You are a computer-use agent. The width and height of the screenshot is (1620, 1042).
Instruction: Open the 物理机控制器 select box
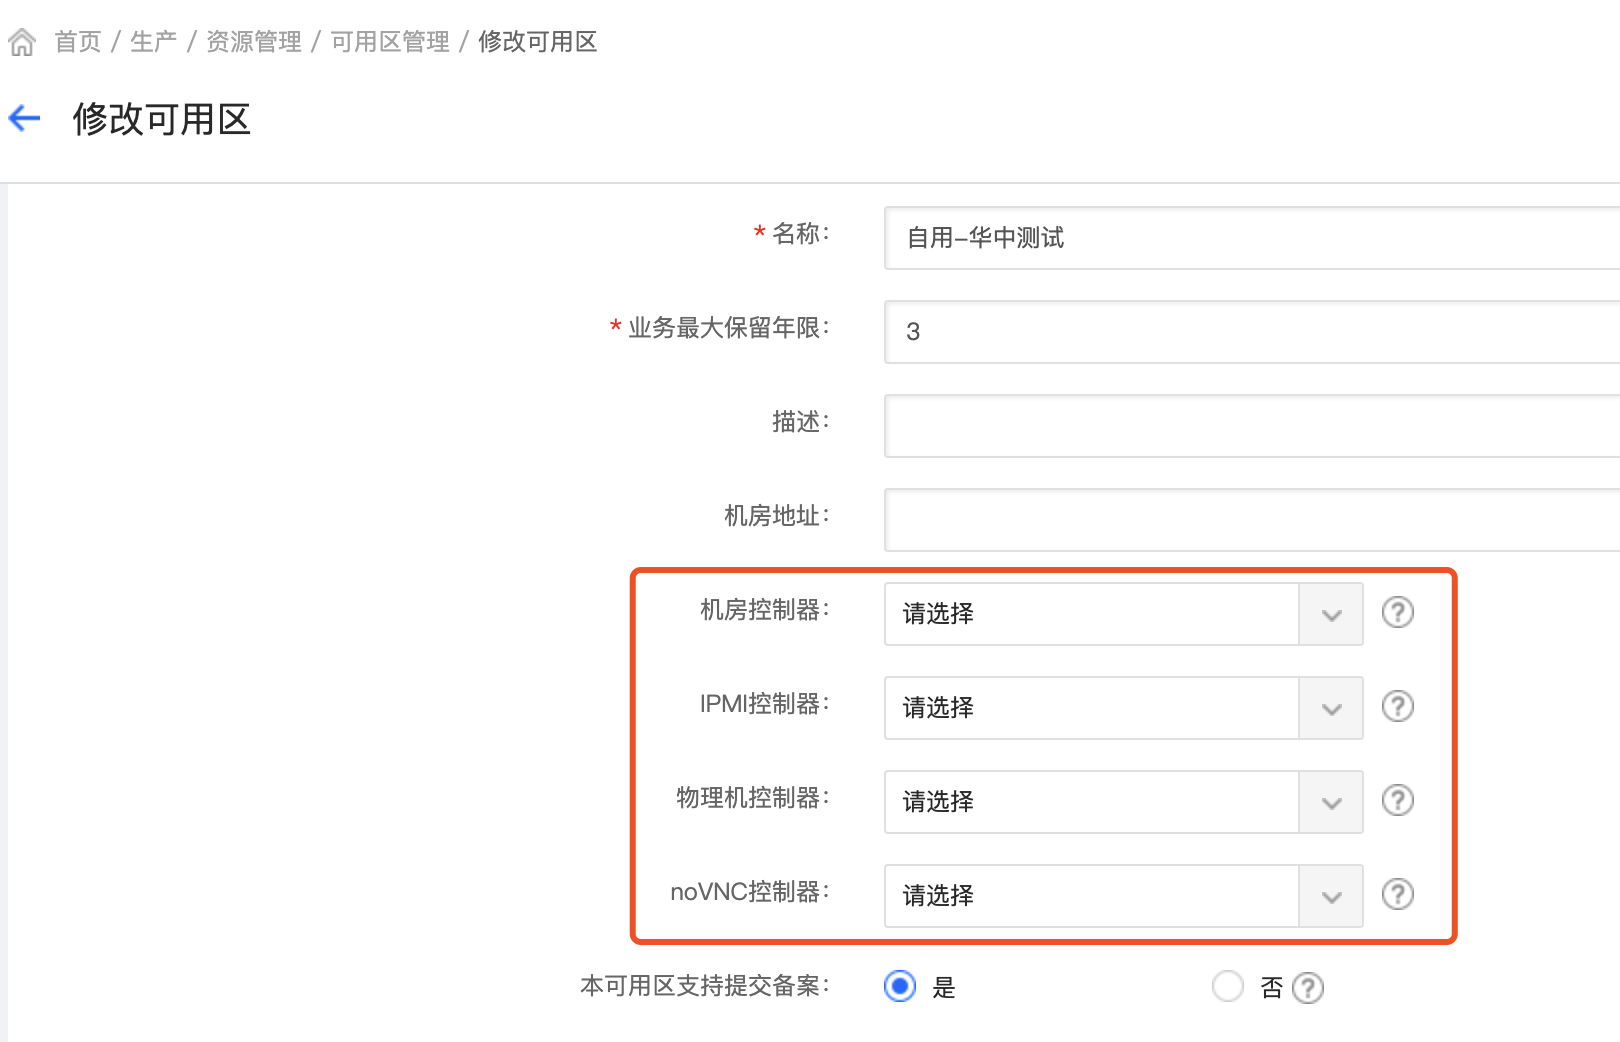1123,802
